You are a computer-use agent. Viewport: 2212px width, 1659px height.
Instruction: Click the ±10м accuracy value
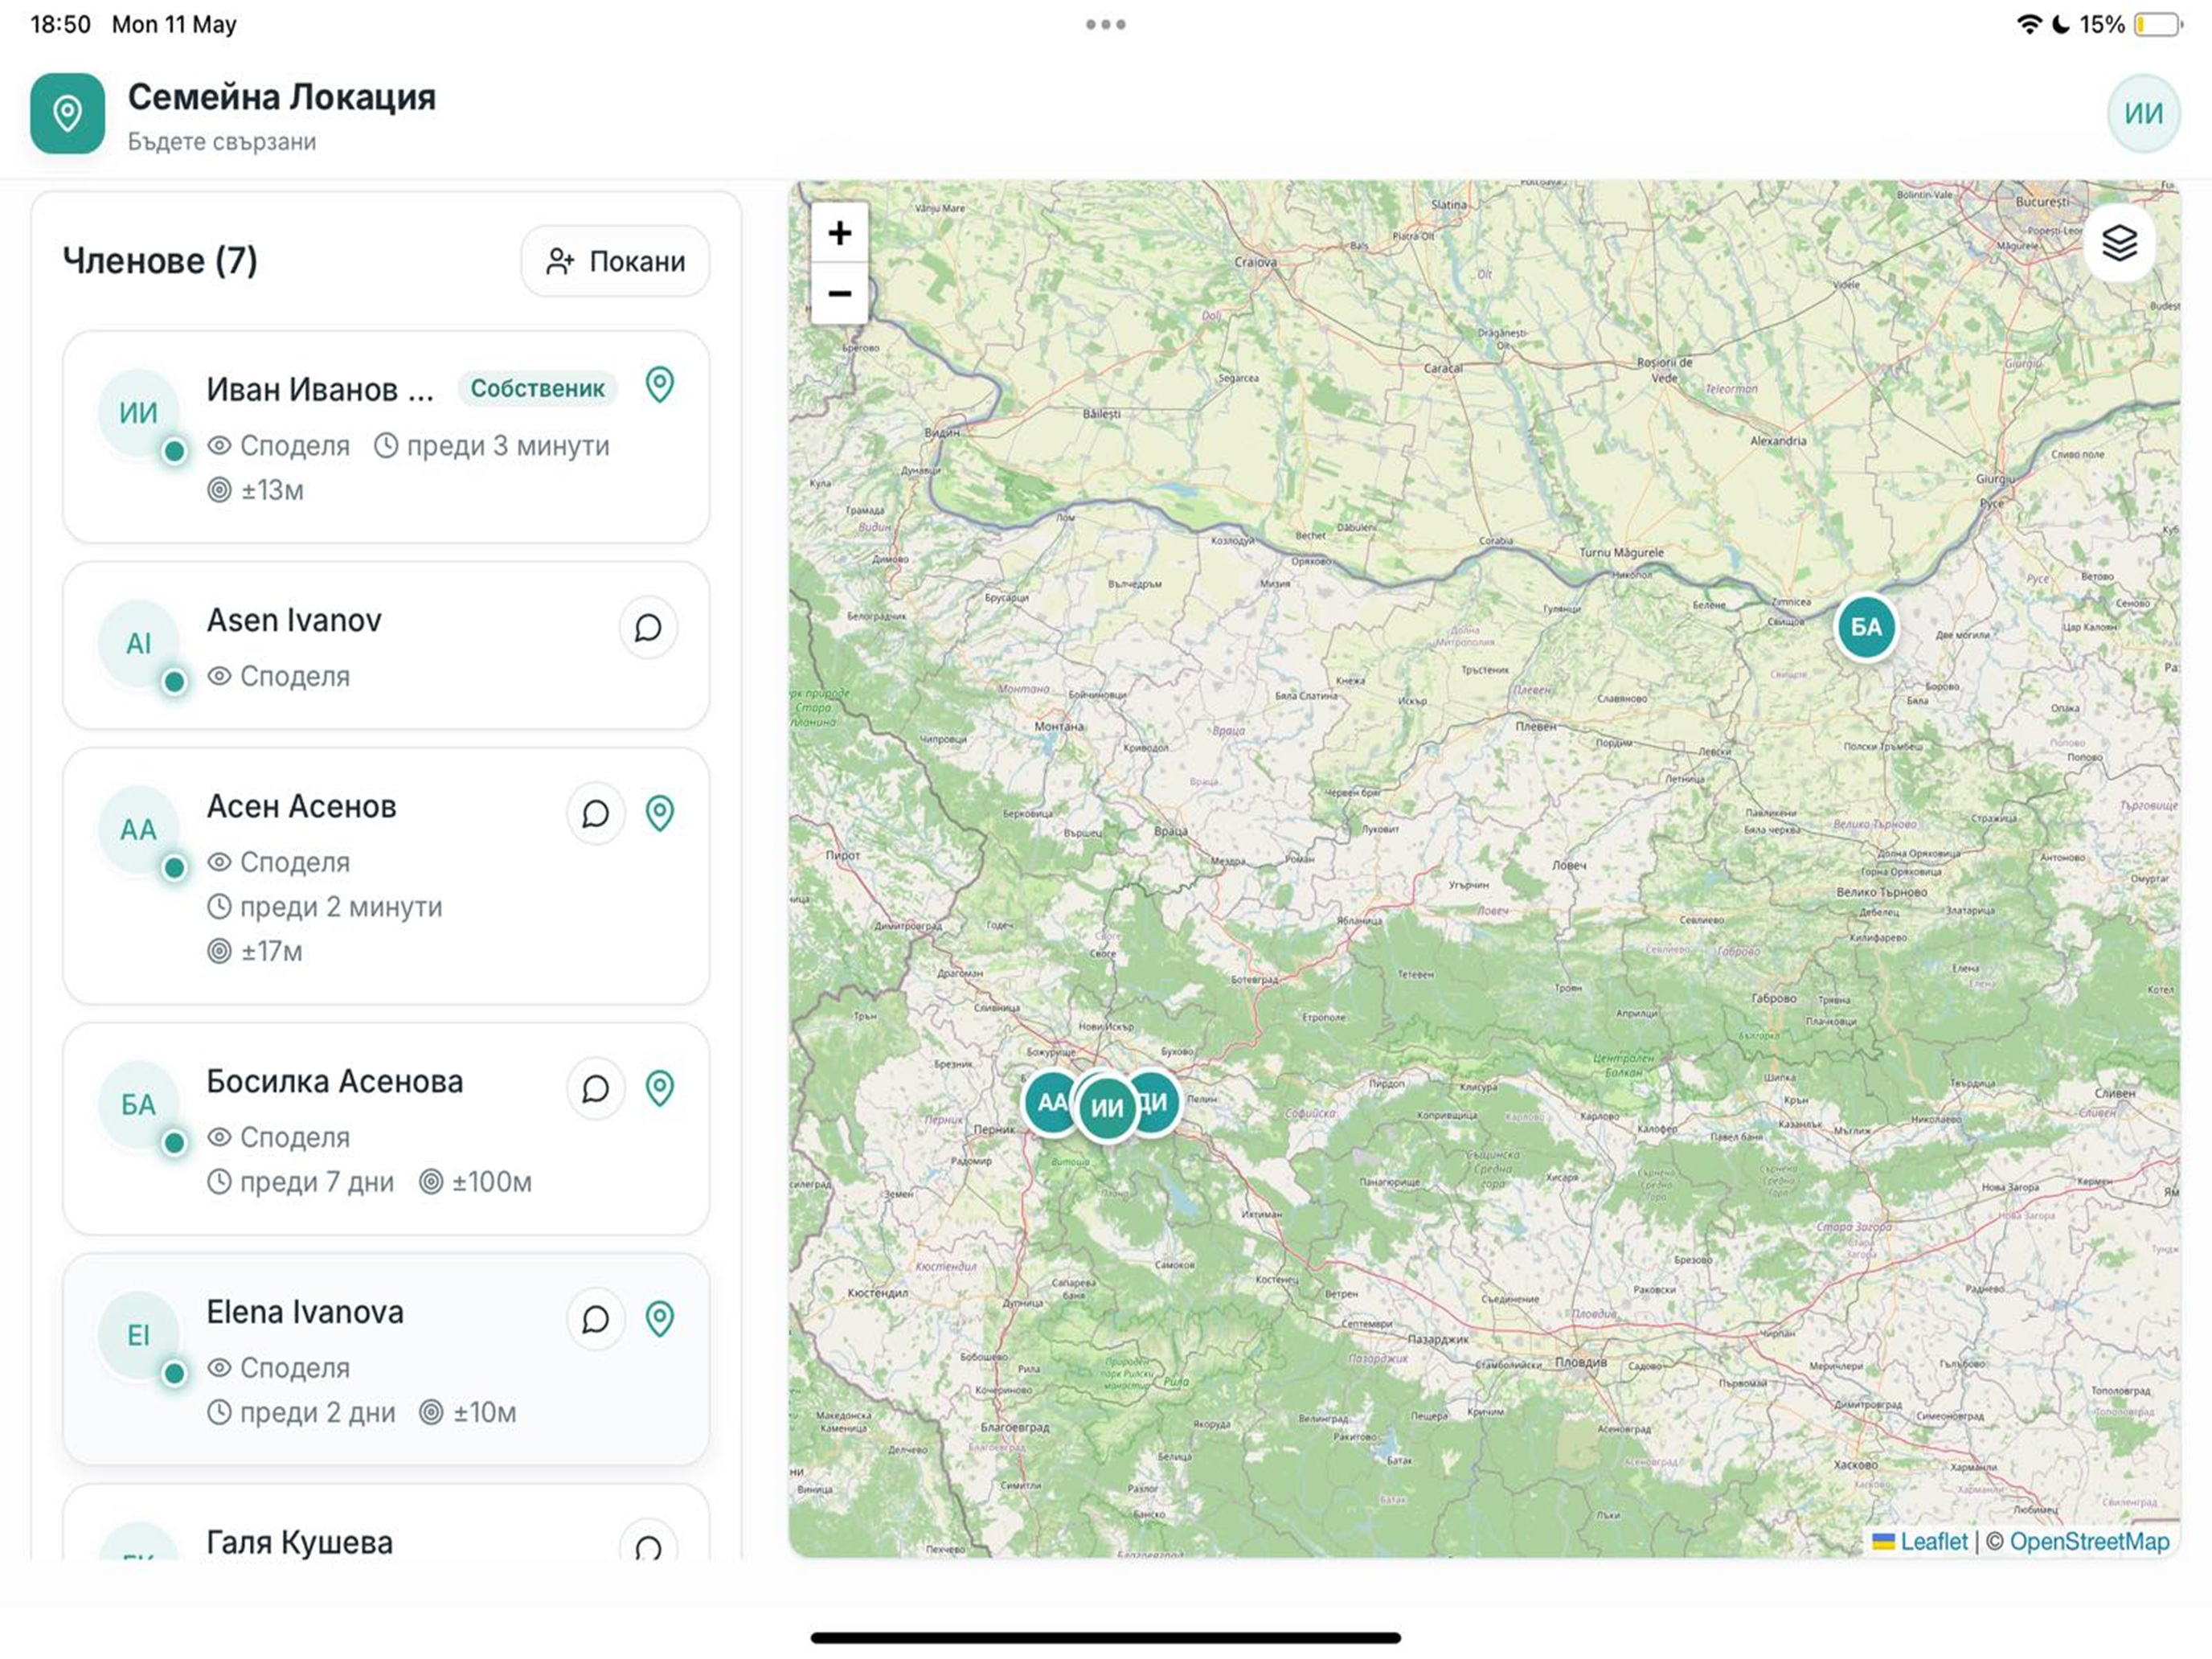click(484, 1412)
